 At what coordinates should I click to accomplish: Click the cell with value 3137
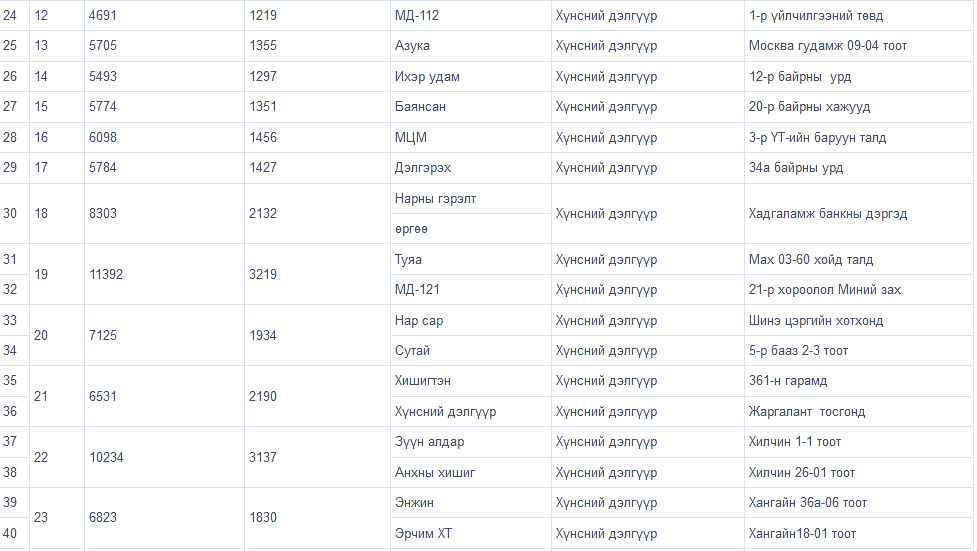[x=263, y=457]
